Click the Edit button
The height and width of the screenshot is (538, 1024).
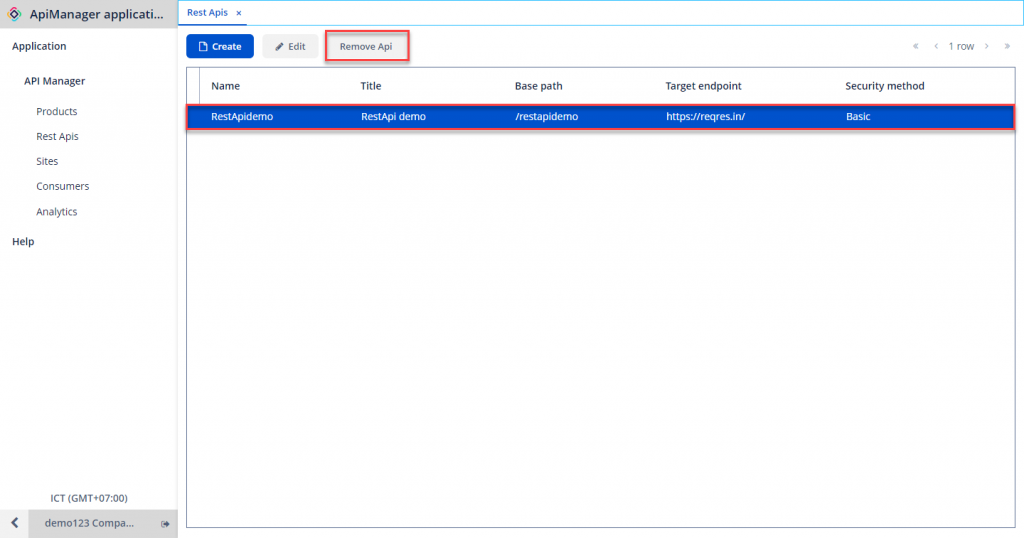click(291, 46)
